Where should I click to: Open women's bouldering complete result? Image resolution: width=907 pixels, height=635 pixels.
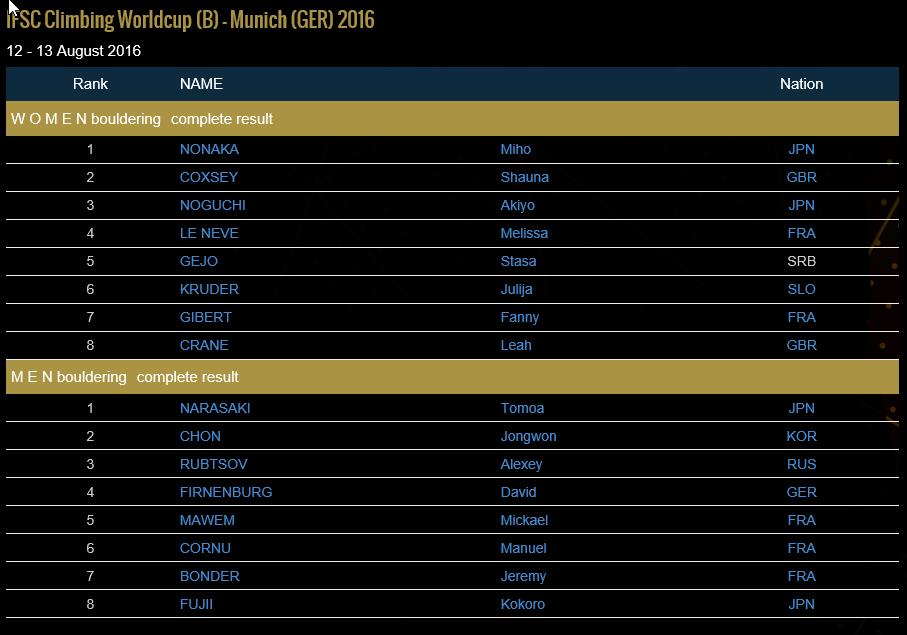point(222,119)
